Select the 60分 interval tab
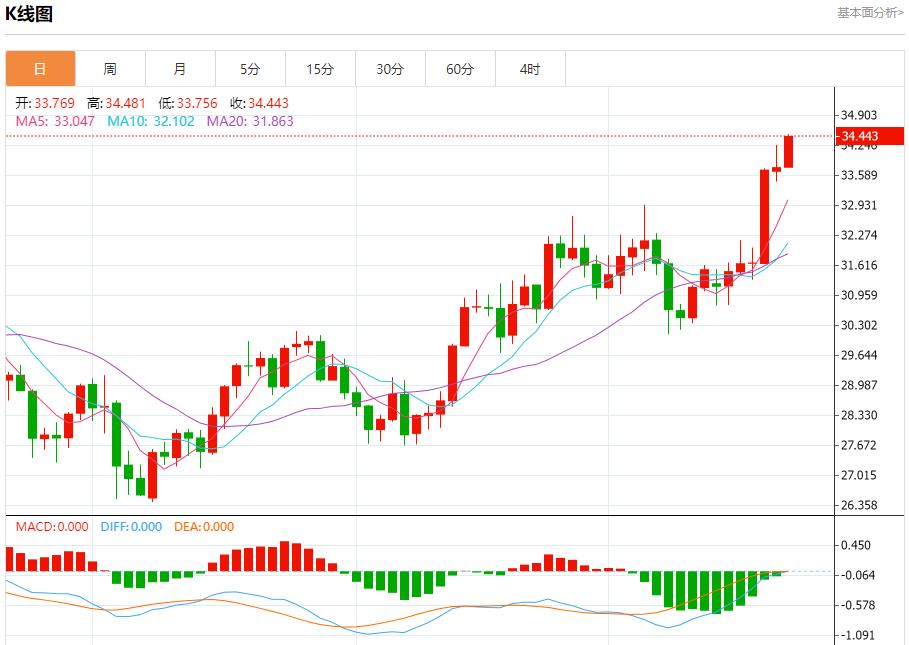 point(460,69)
